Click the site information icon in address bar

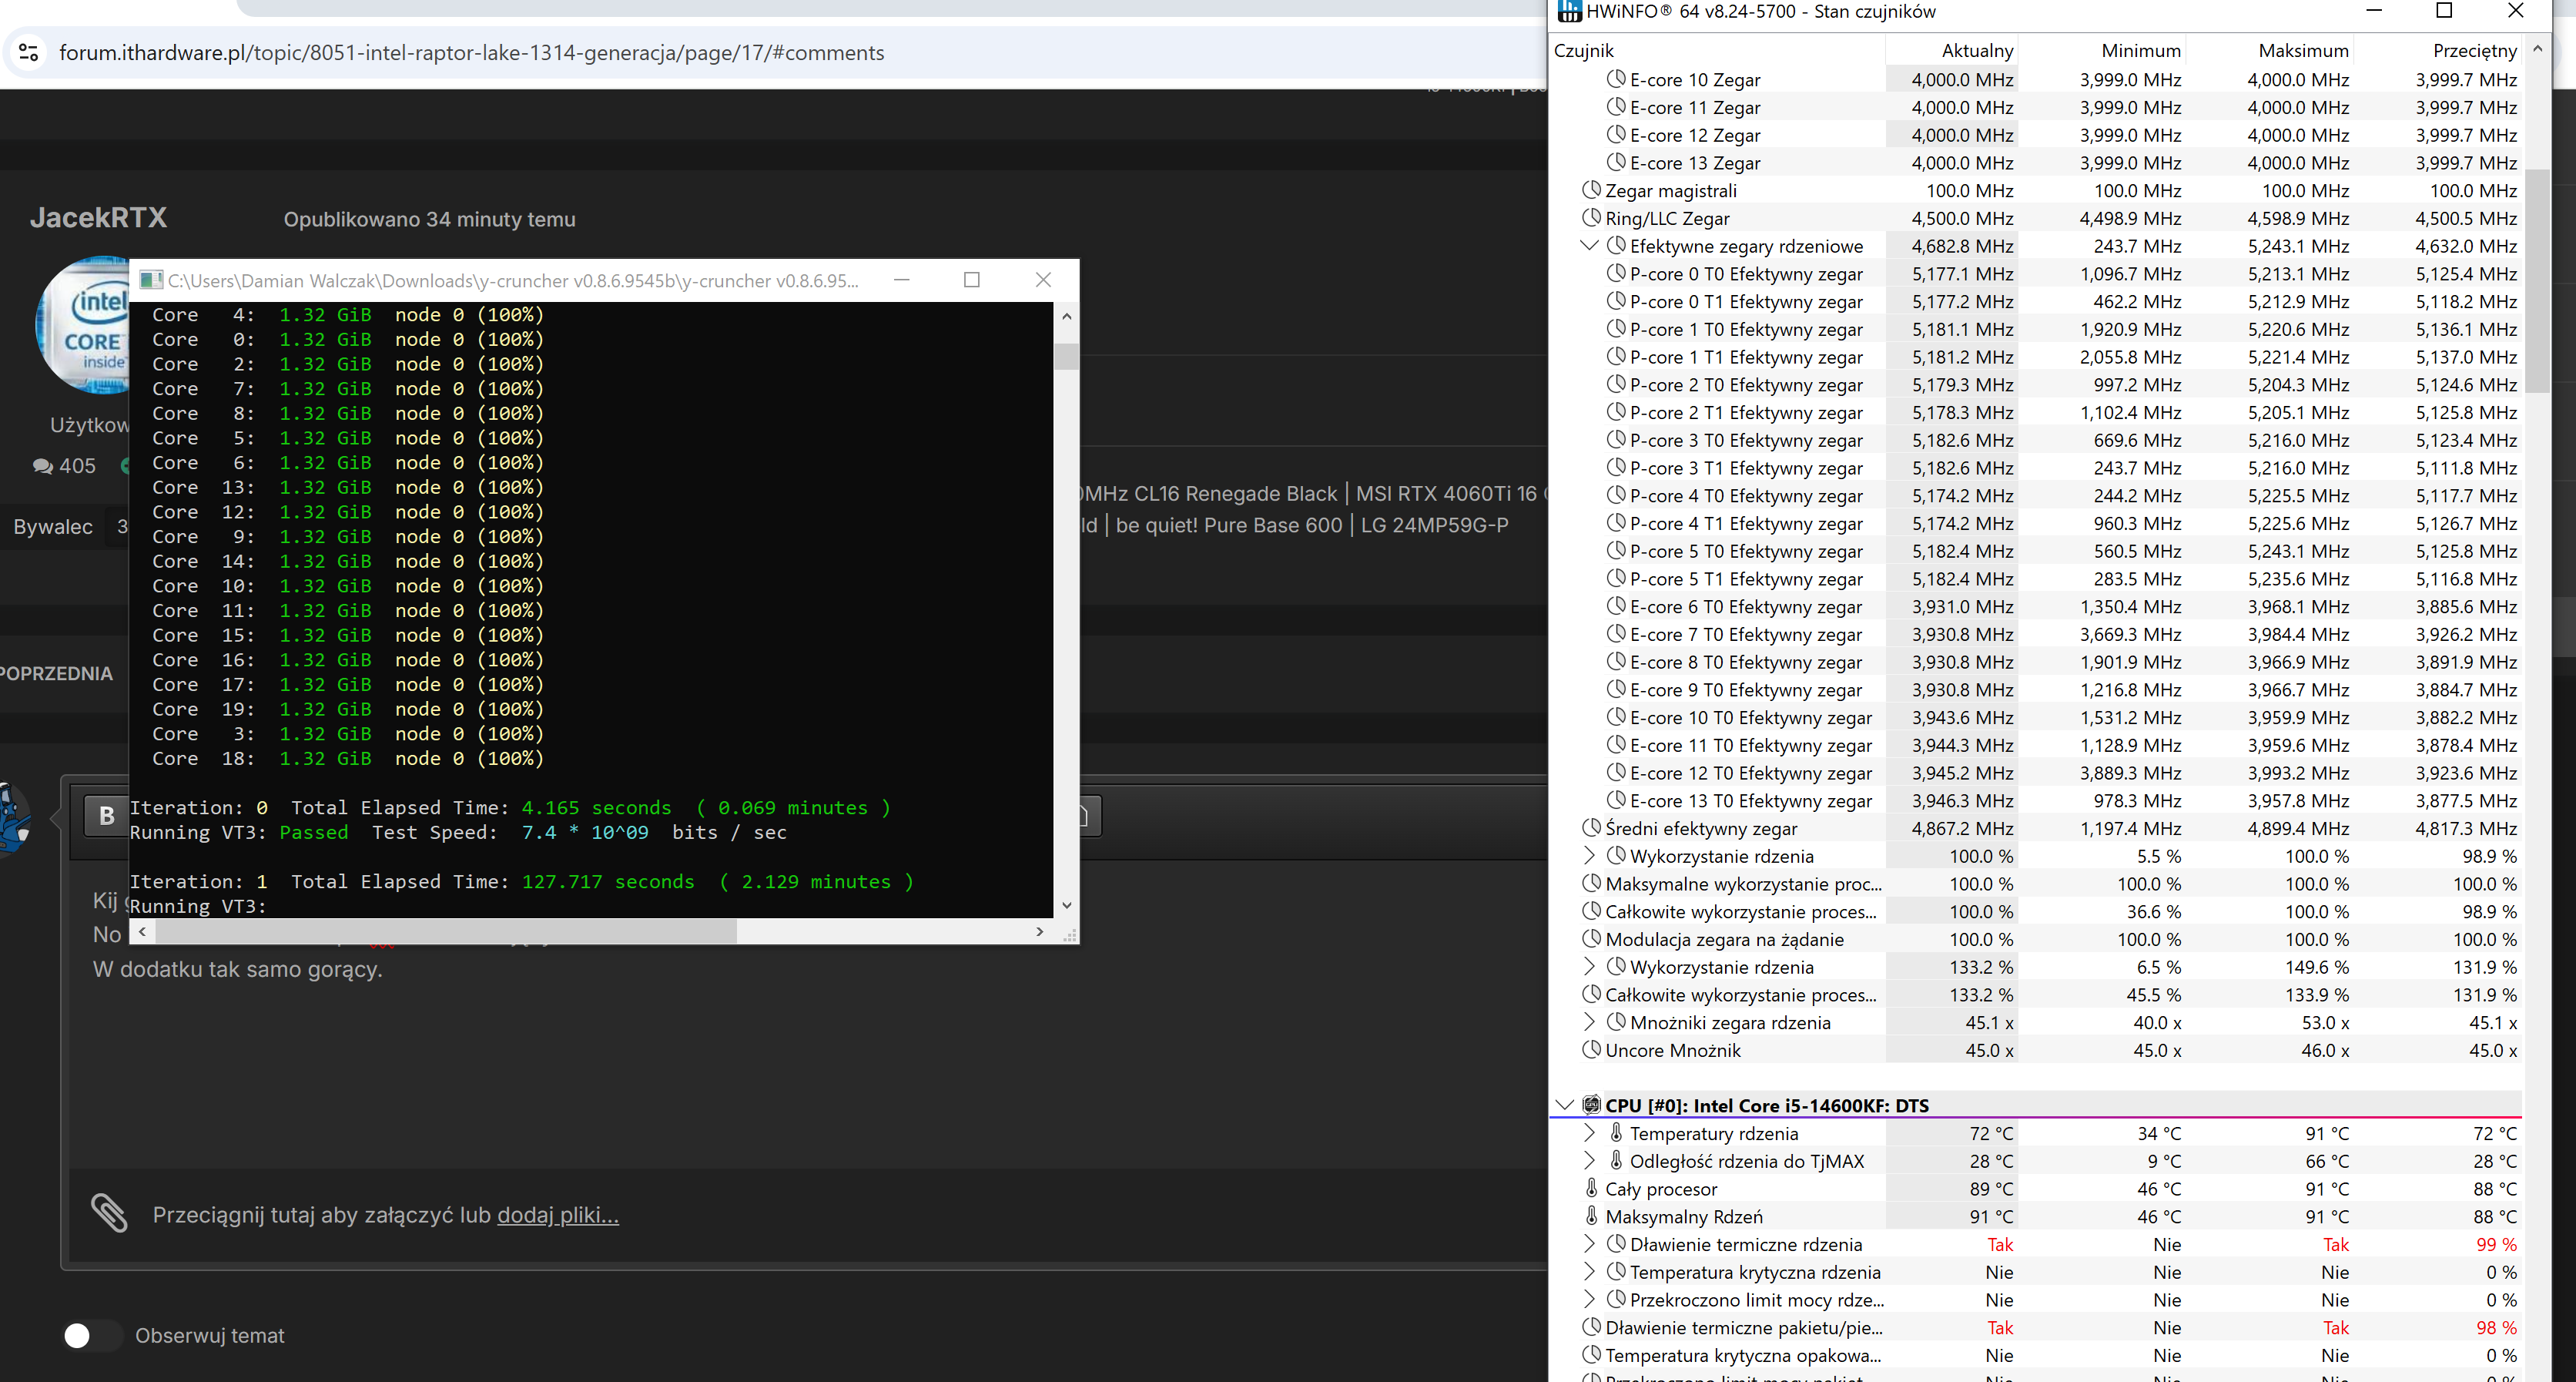(29, 52)
